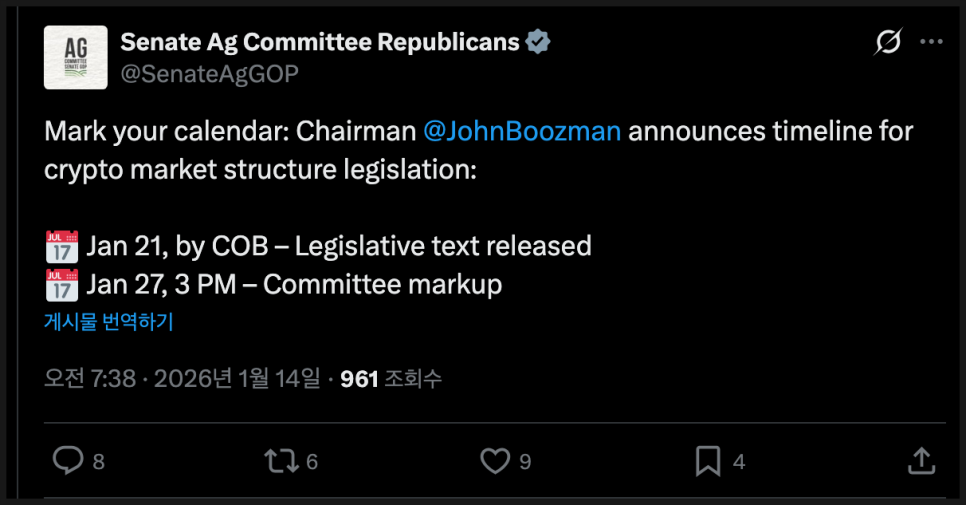This screenshot has width=966, height=505.
Task: Click the repost count 6
Action: (x=311, y=462)
